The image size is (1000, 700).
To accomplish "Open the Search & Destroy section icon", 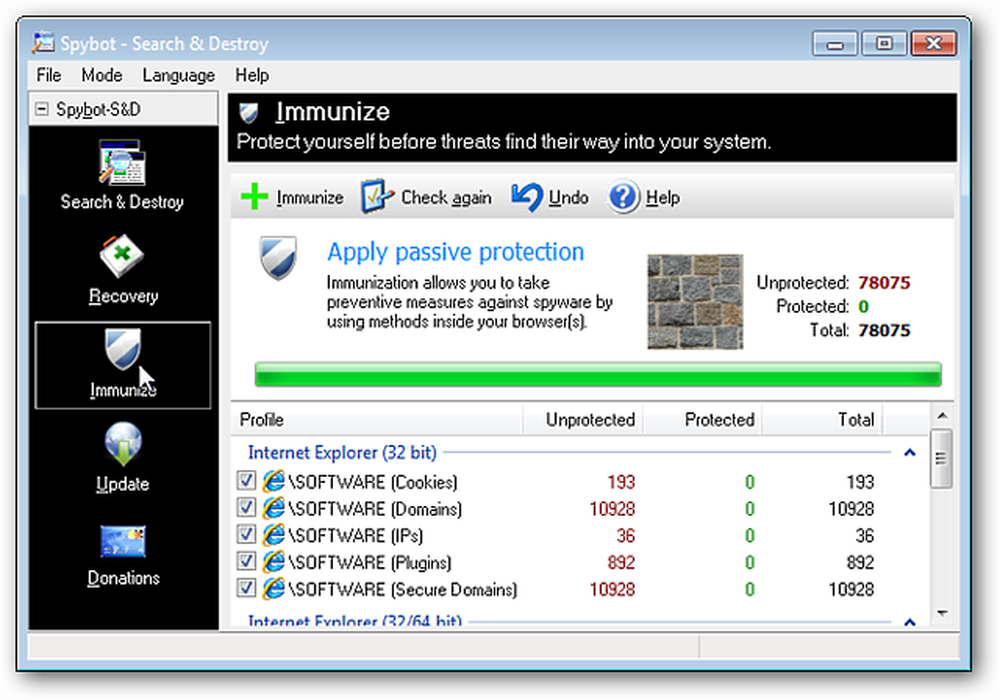I will click(122, 163).
